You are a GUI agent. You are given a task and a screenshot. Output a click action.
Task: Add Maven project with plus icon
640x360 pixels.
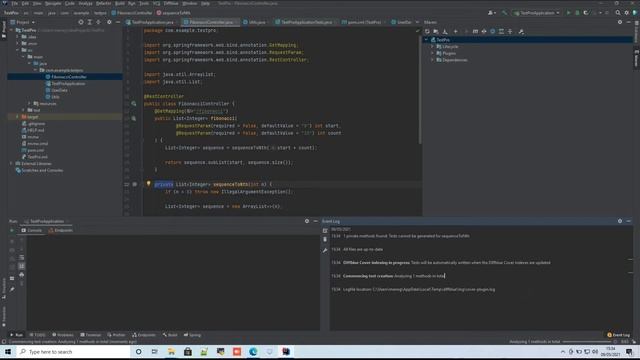click(x=456, y=31)
